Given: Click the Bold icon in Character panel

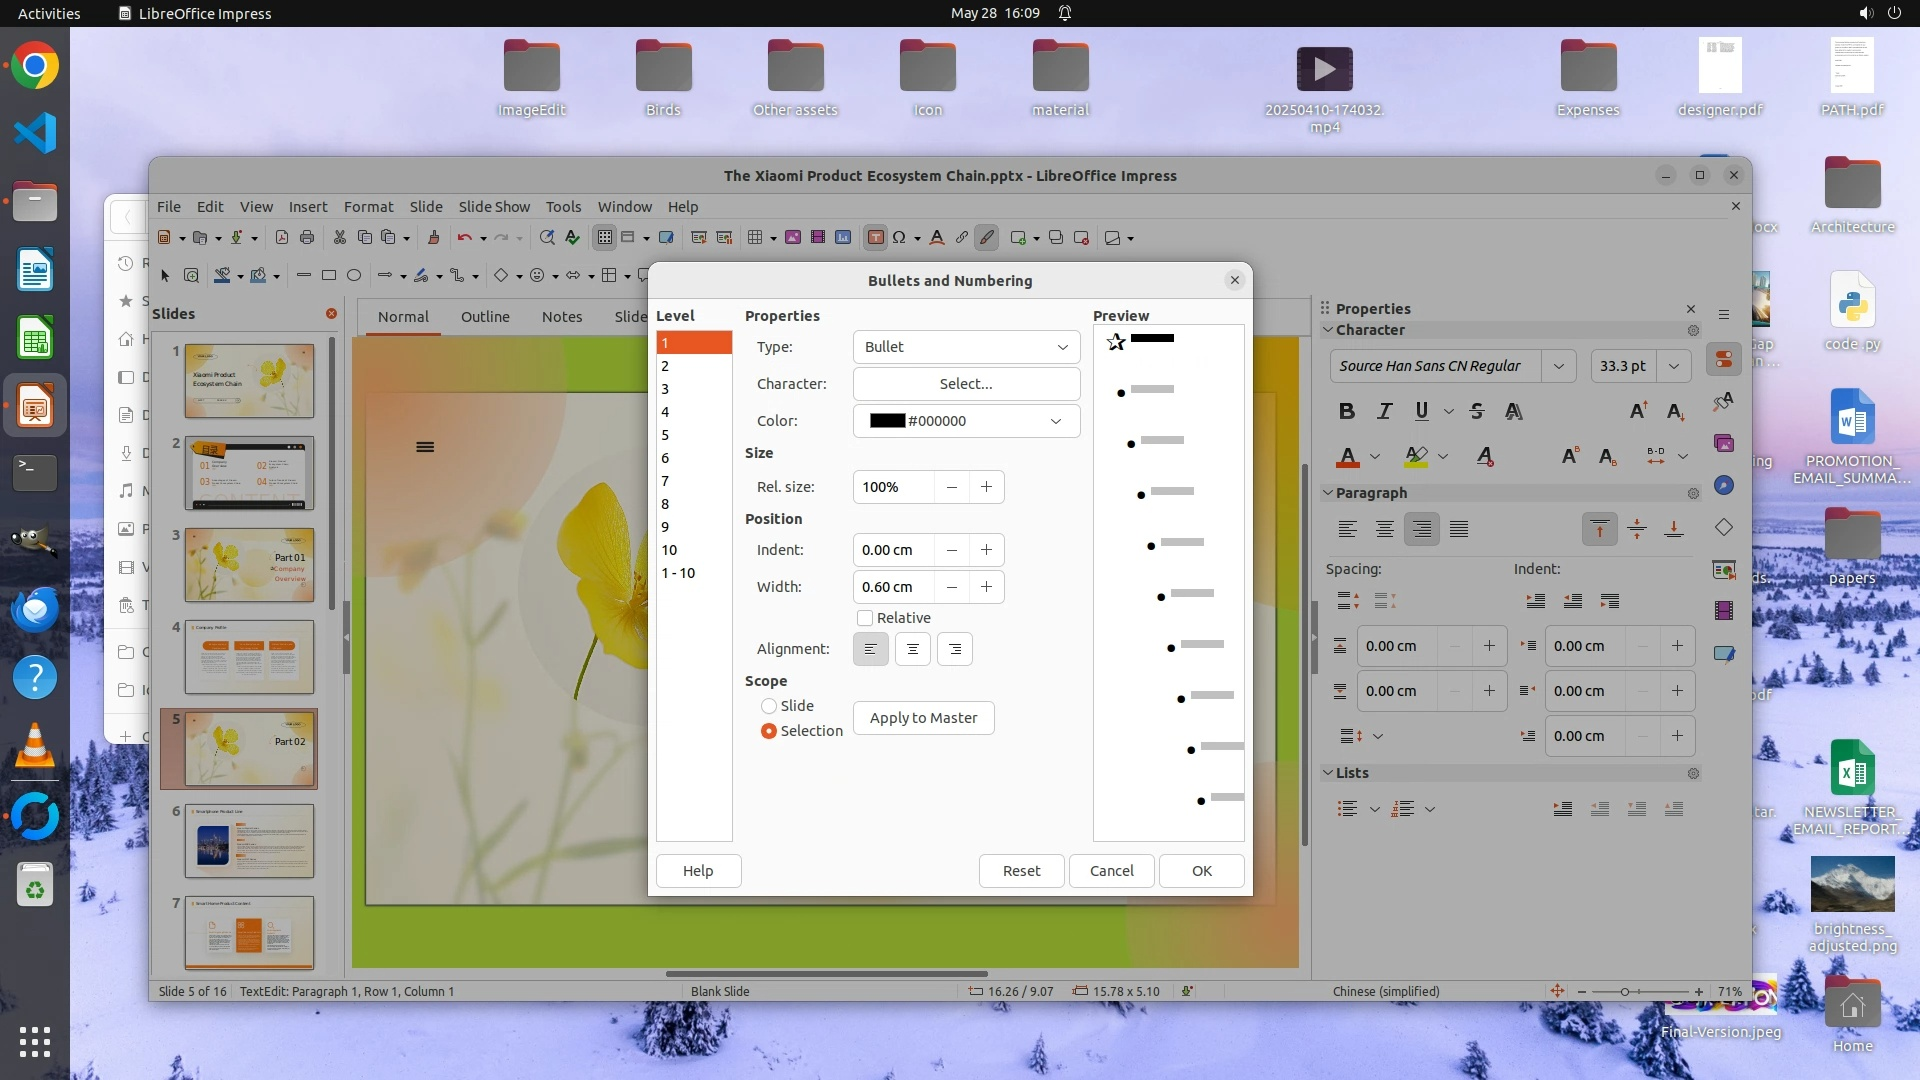Looking at the screenshot, I should tap(1347, 411).
